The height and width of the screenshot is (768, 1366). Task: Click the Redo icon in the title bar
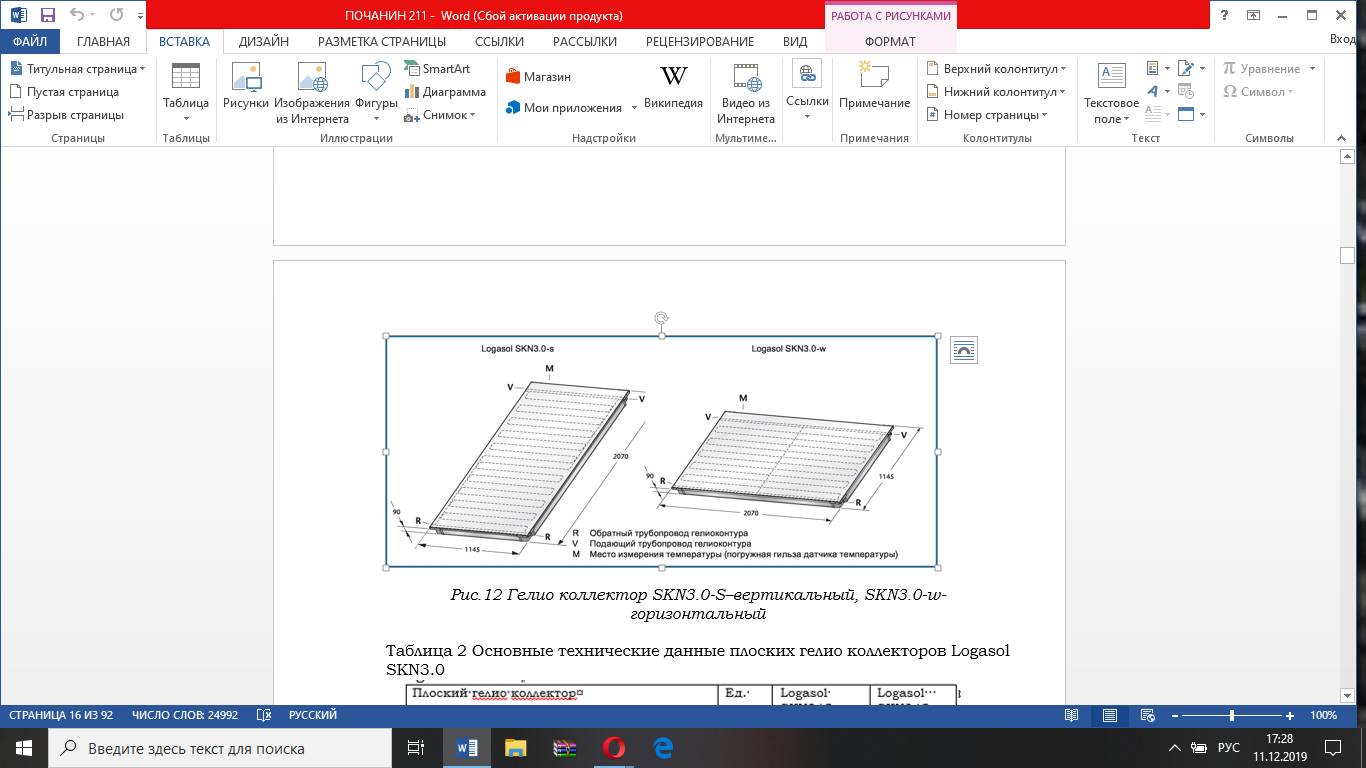pyautogui.click(x=116, y=15)
